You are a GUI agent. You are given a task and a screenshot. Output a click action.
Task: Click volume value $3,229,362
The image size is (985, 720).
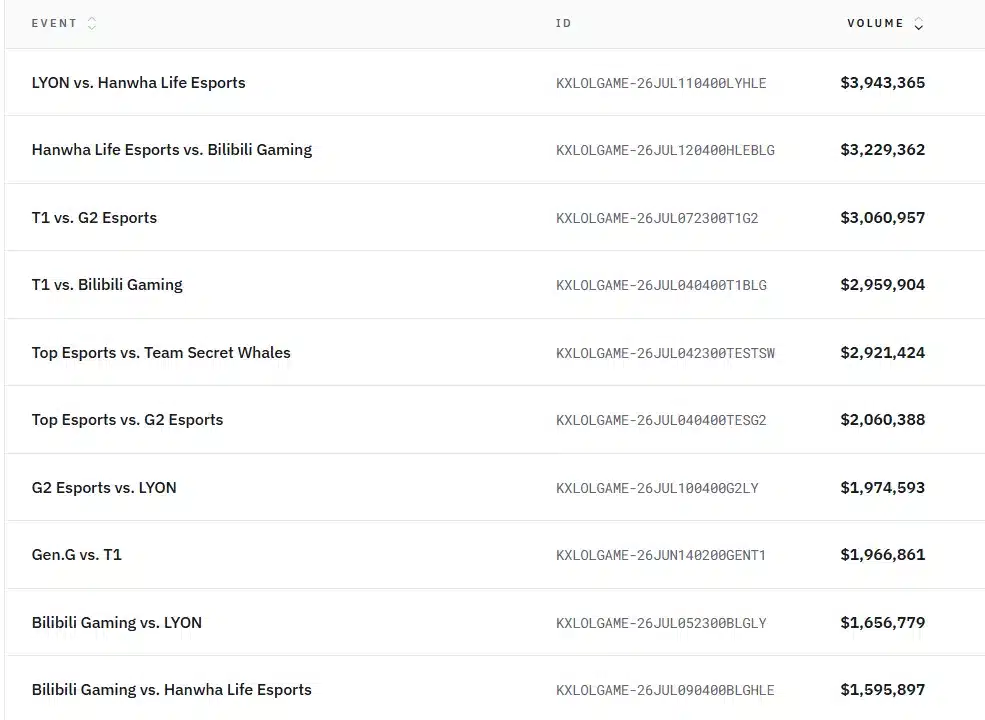coord(883,150)
